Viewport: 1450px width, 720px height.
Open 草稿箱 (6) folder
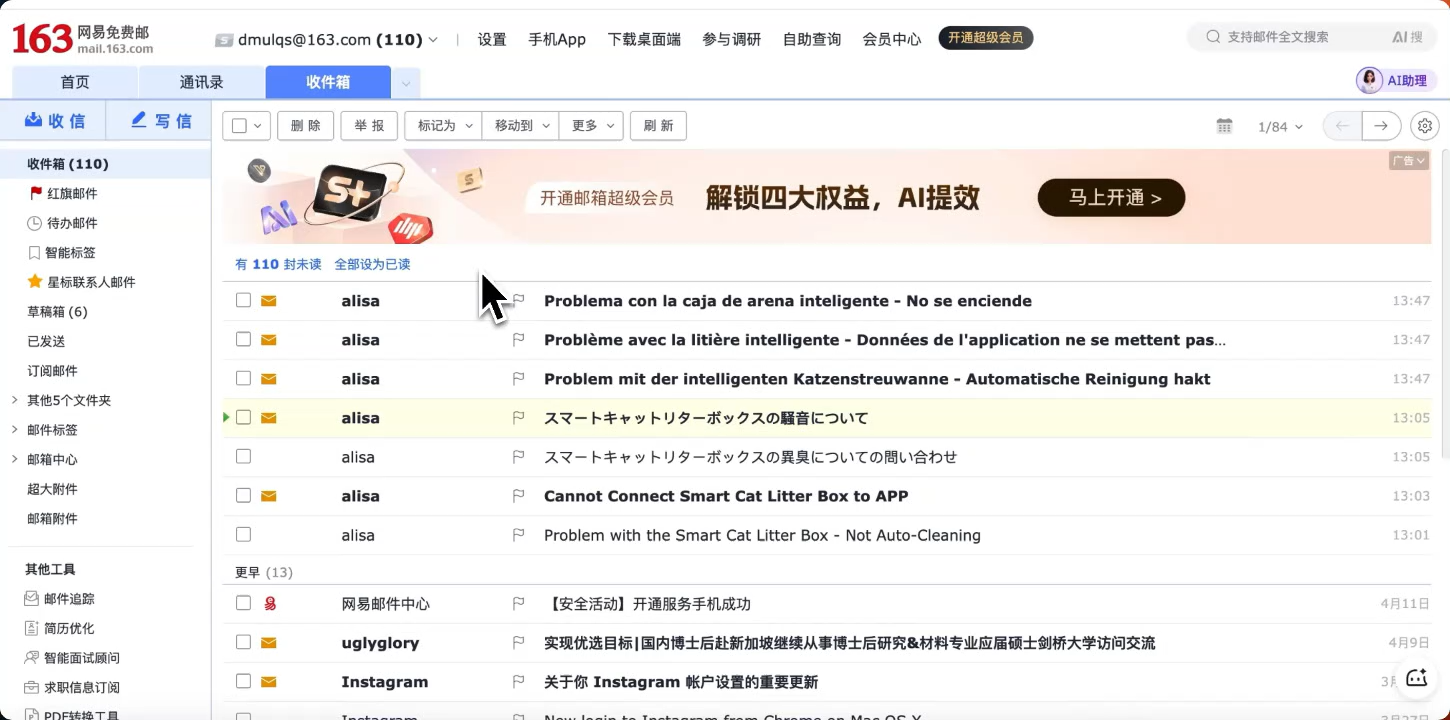pos(57,311)
